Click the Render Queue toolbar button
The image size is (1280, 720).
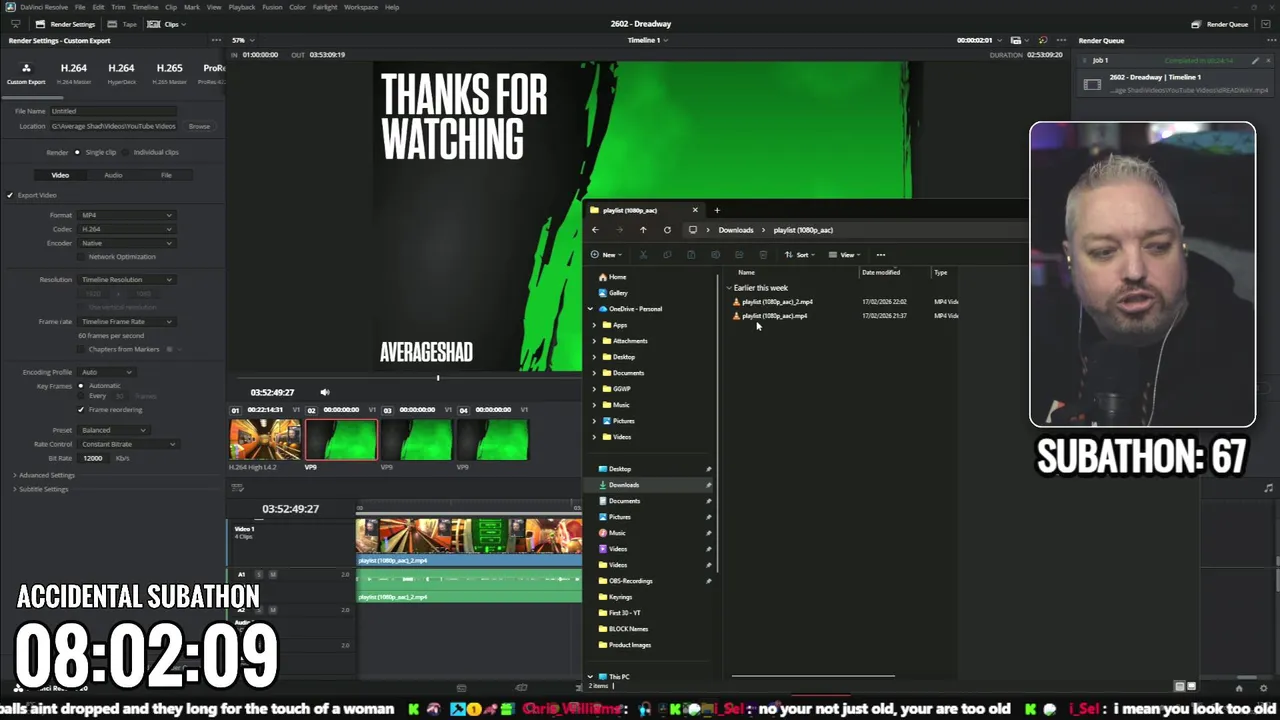1220,24
